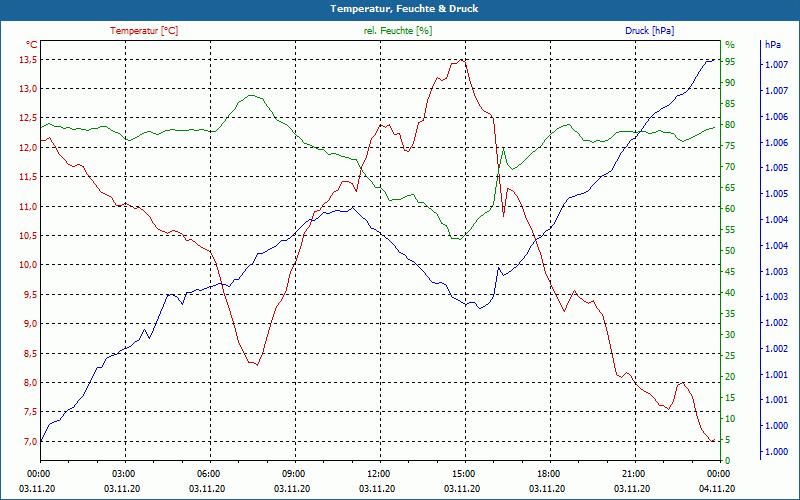Click the '11,0' temperature axis value

[28, 207]
